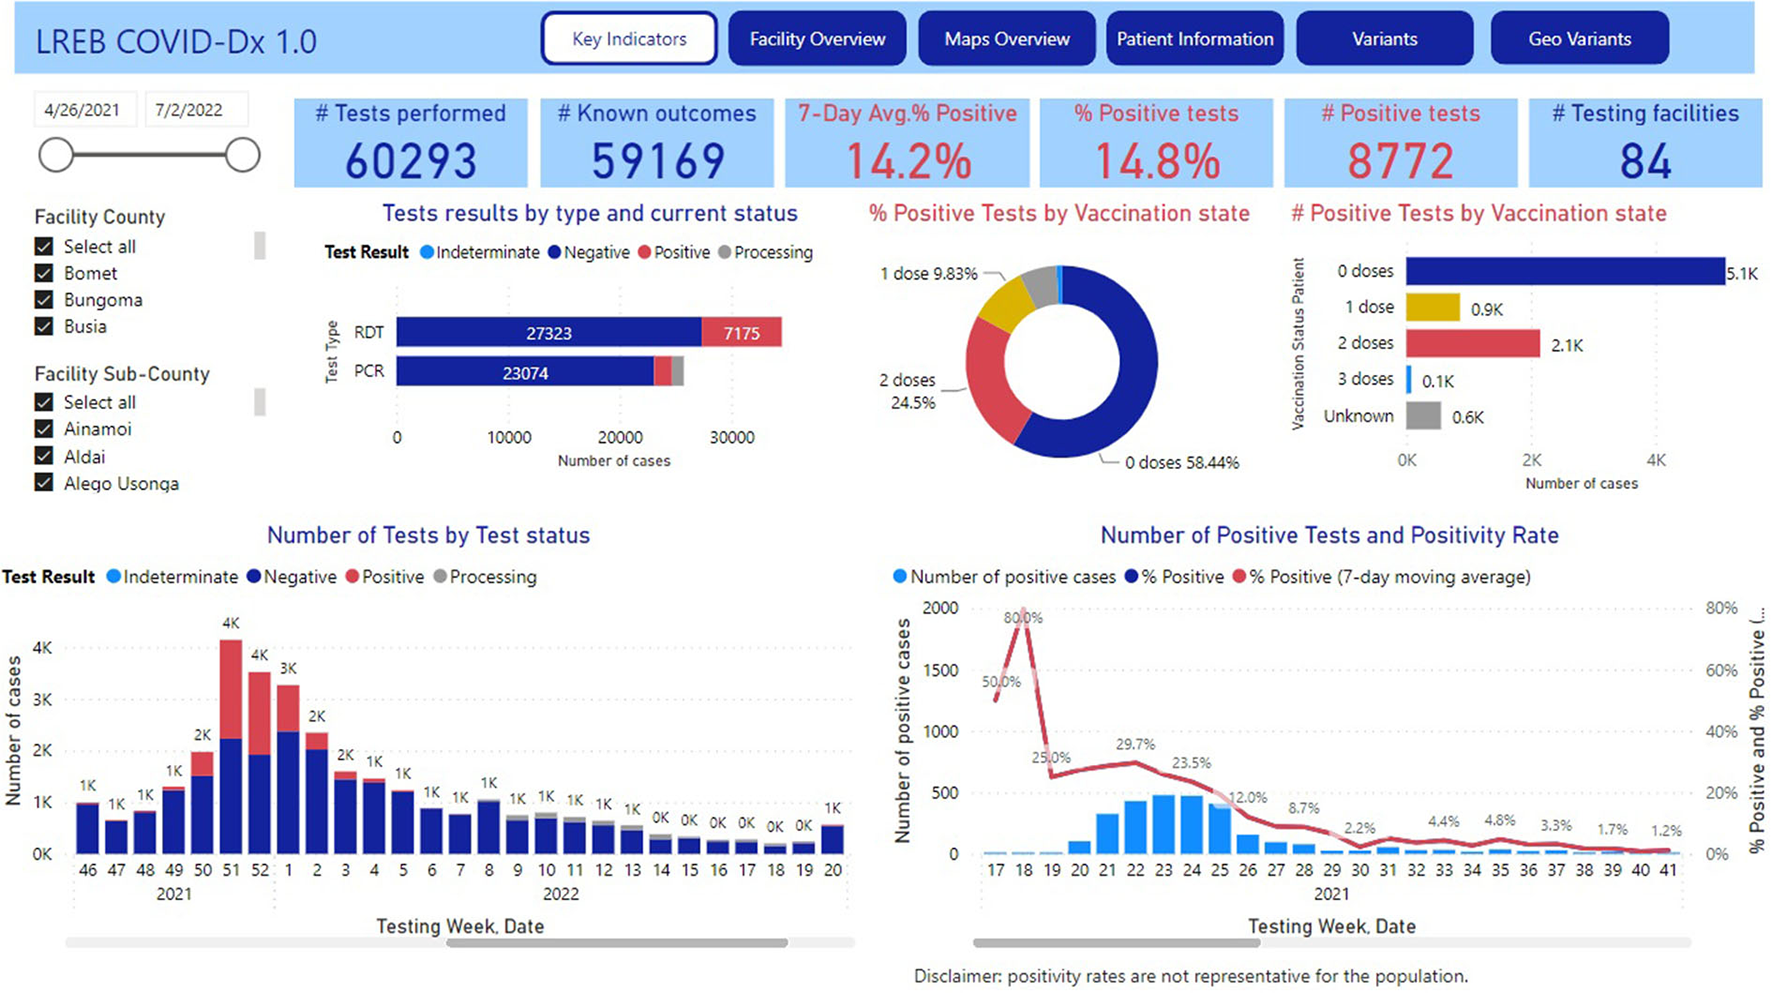Screen dimensions: 1772x993
Task: Open the Geo Variants tab
Action: point(1579,39)
